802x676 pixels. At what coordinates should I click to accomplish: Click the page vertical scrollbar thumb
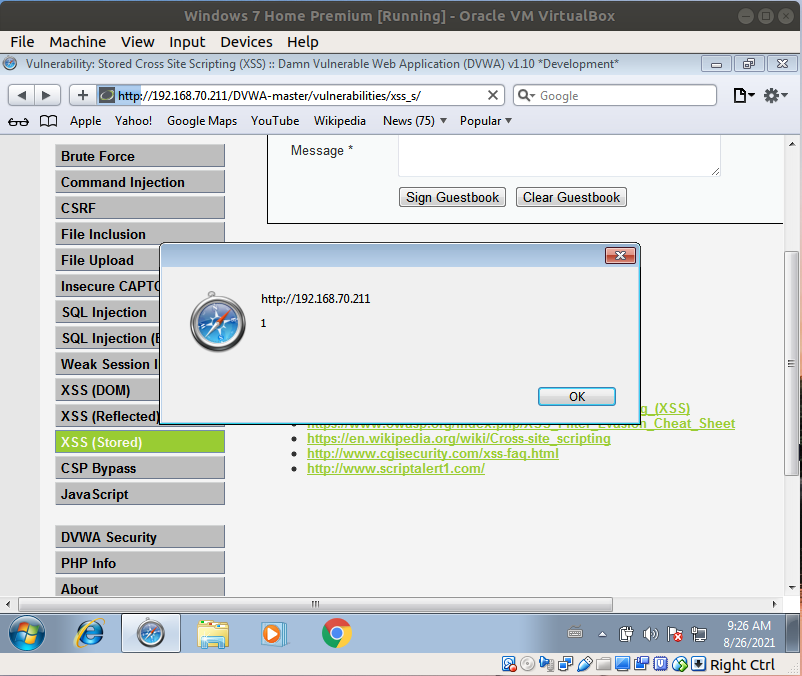pyautogui.click(x=791, y=364)
